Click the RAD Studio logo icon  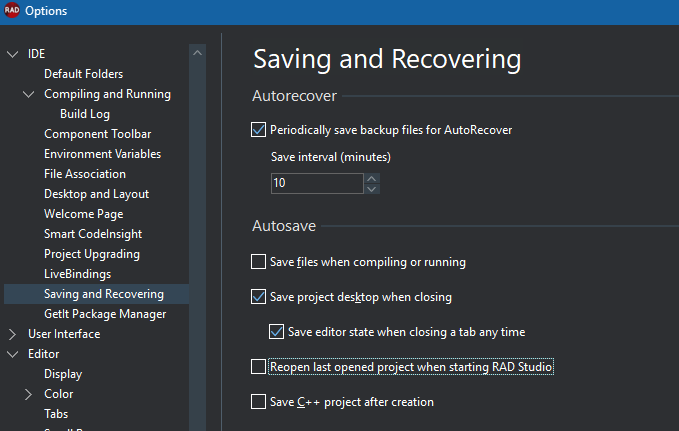(x=12, y=10)
